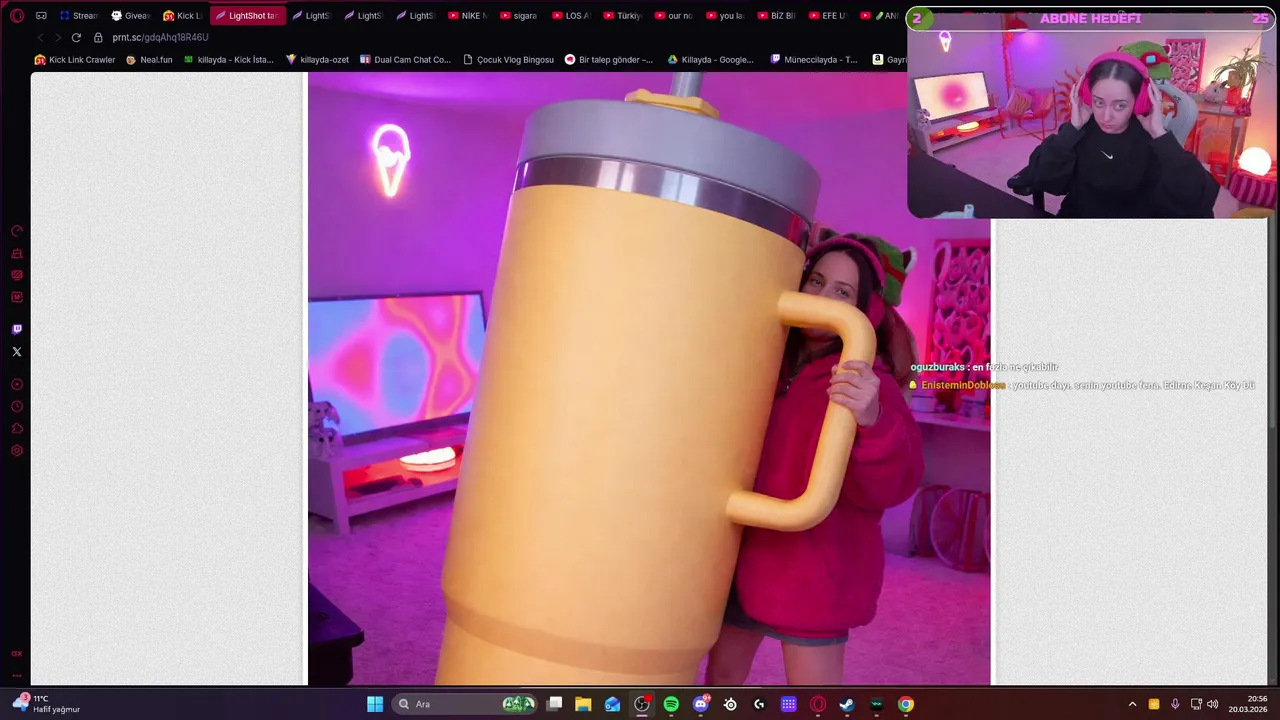Viewport: 1280px width, 720px height.
Task: Open the Windows Start menu
Action: (375, 704)
